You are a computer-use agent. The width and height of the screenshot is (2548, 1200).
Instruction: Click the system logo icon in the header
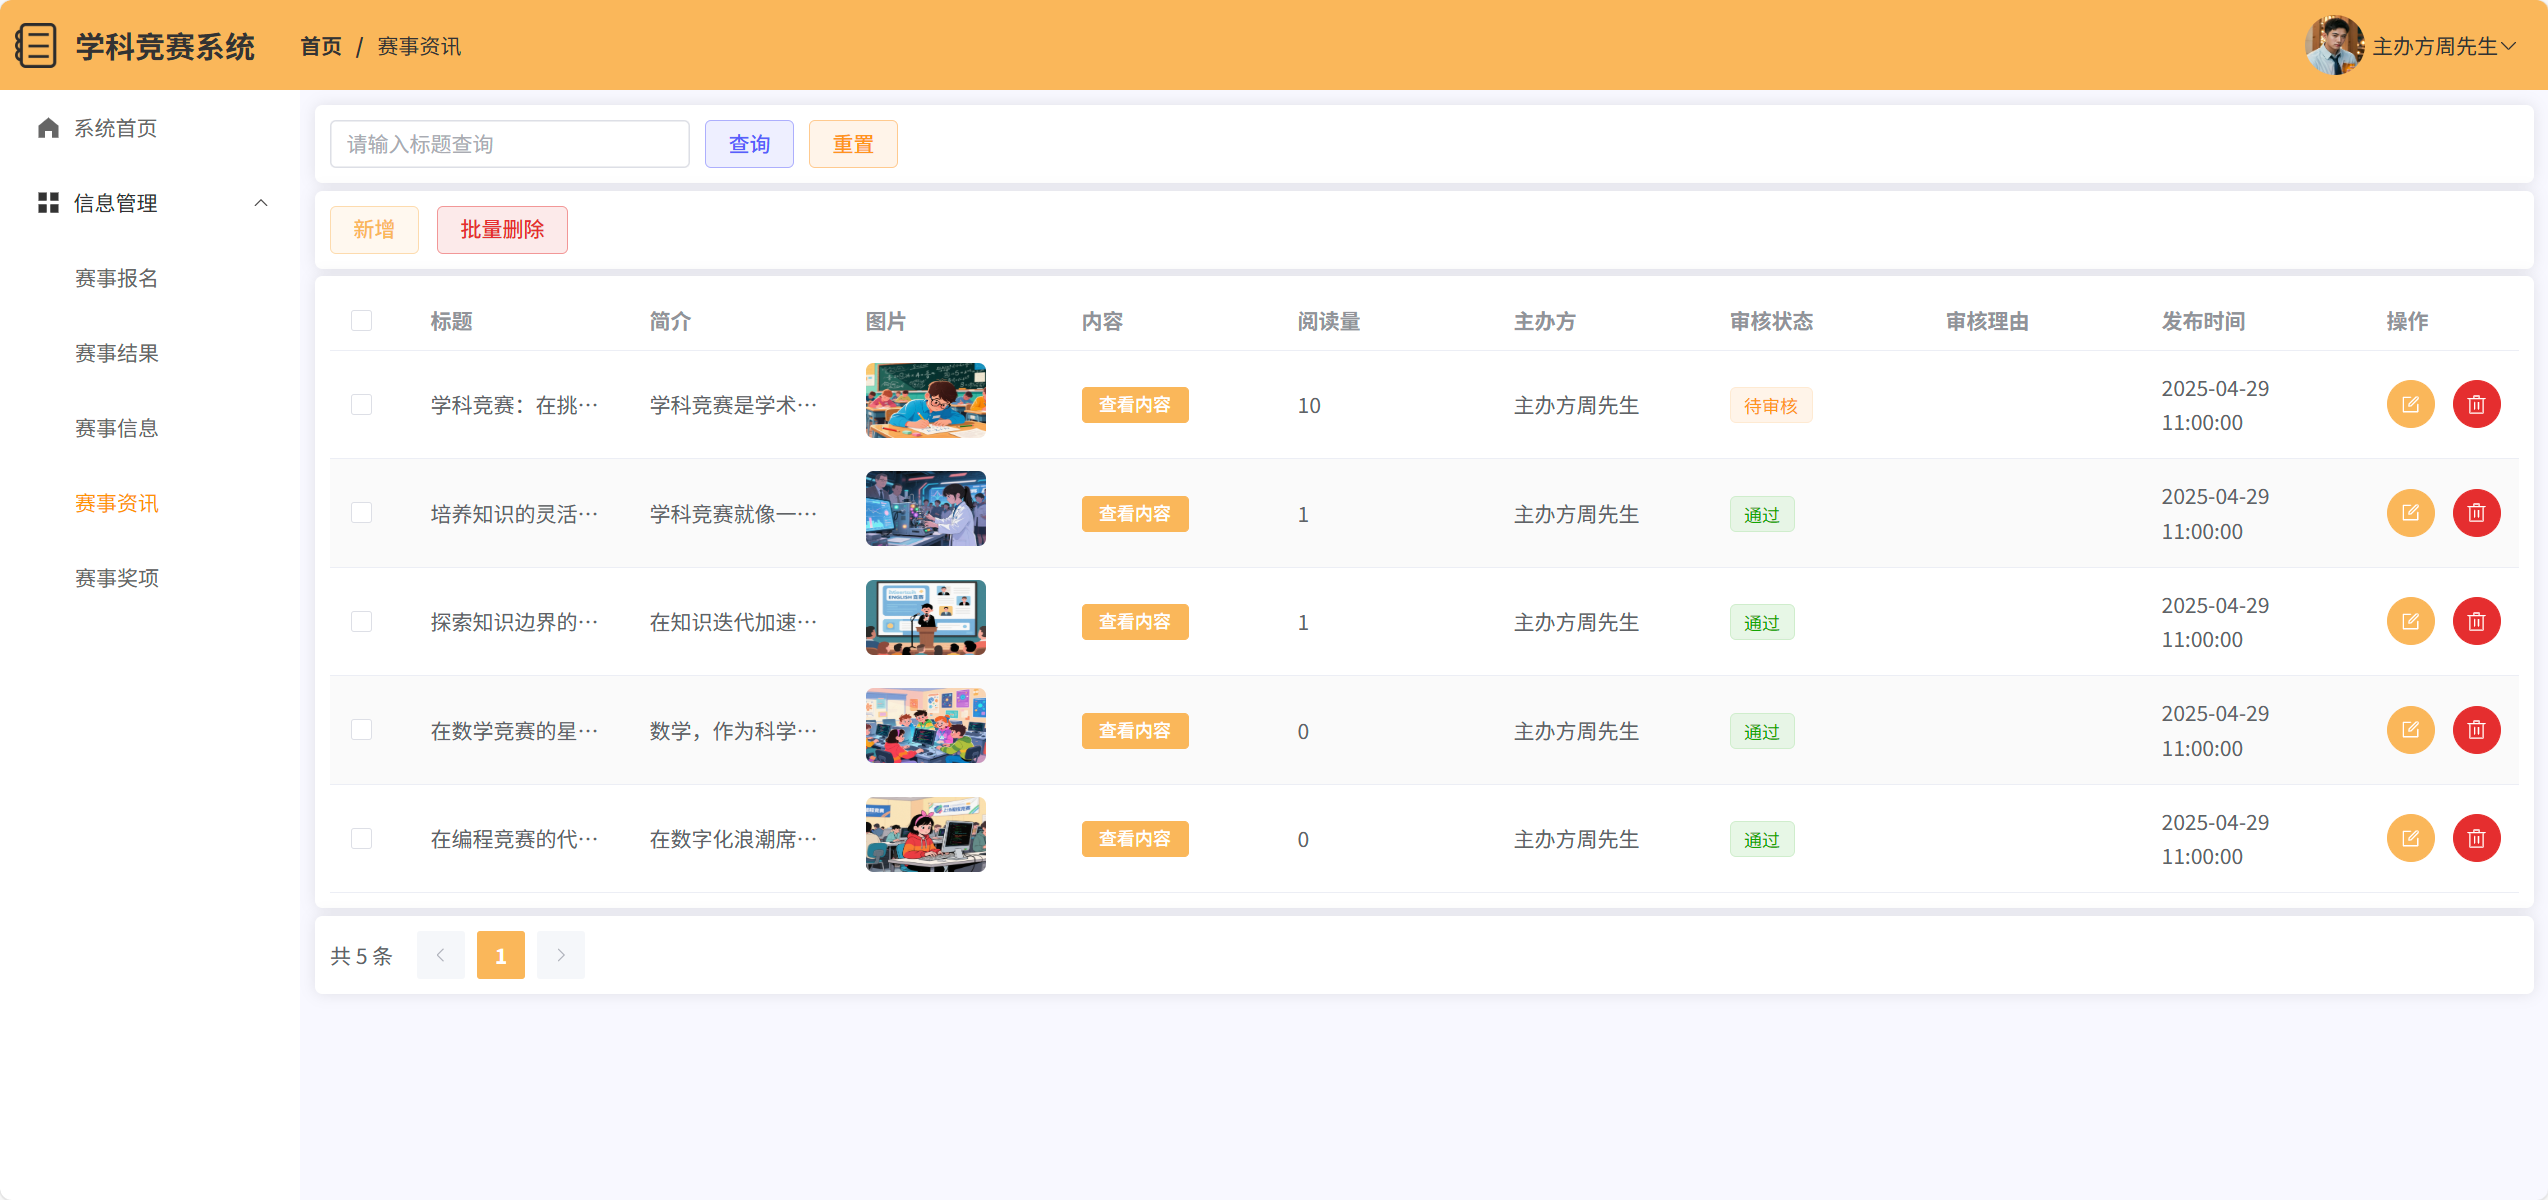[x=36, y=46]
